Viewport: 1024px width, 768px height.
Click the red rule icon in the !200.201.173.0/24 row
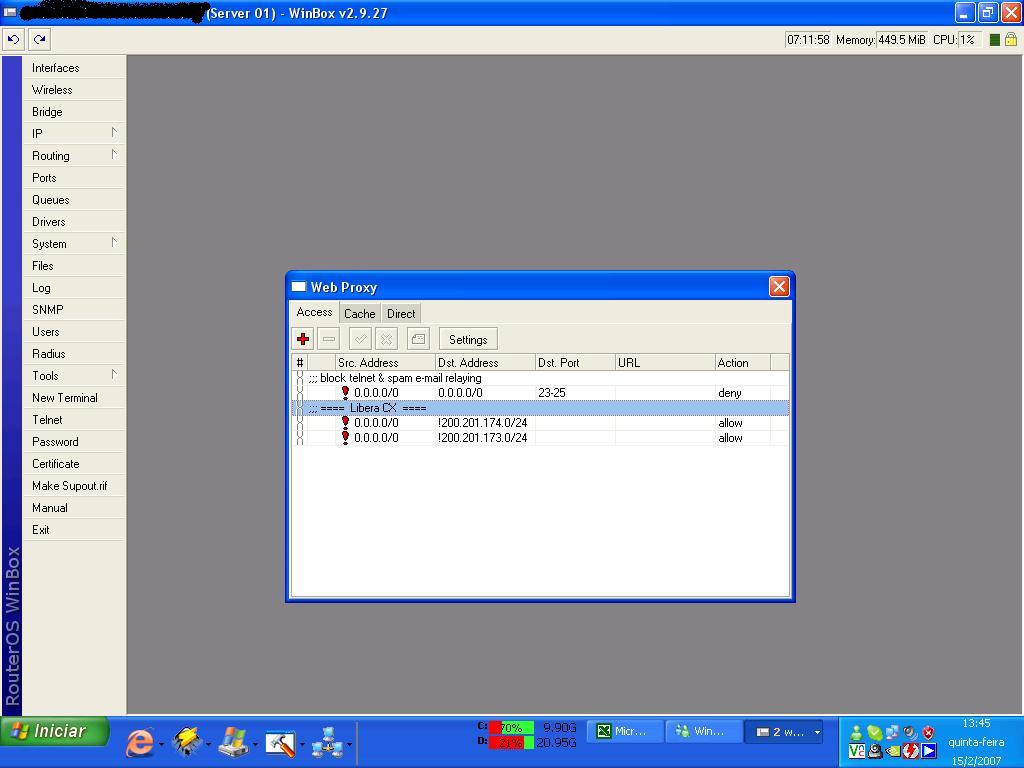click(345, 438)
